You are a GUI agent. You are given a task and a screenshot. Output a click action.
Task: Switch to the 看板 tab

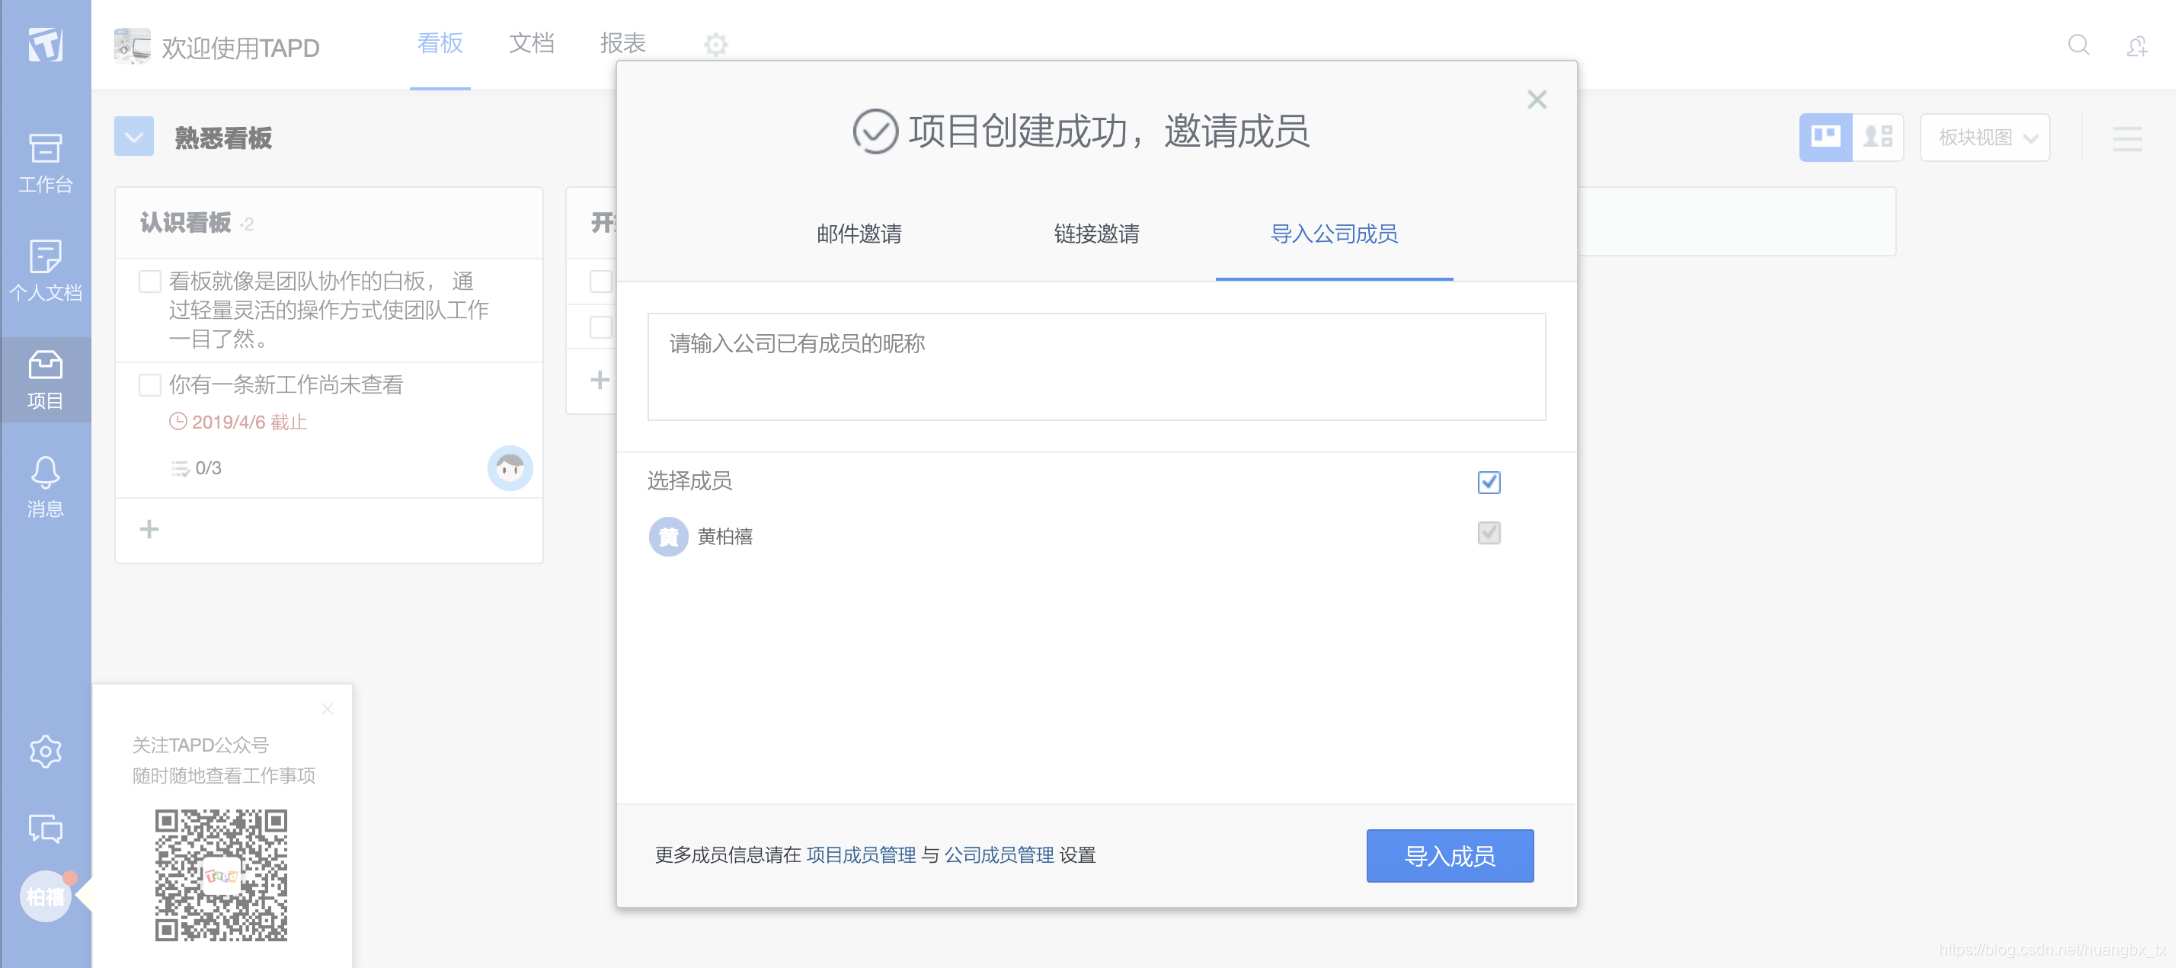click(440, 44)
